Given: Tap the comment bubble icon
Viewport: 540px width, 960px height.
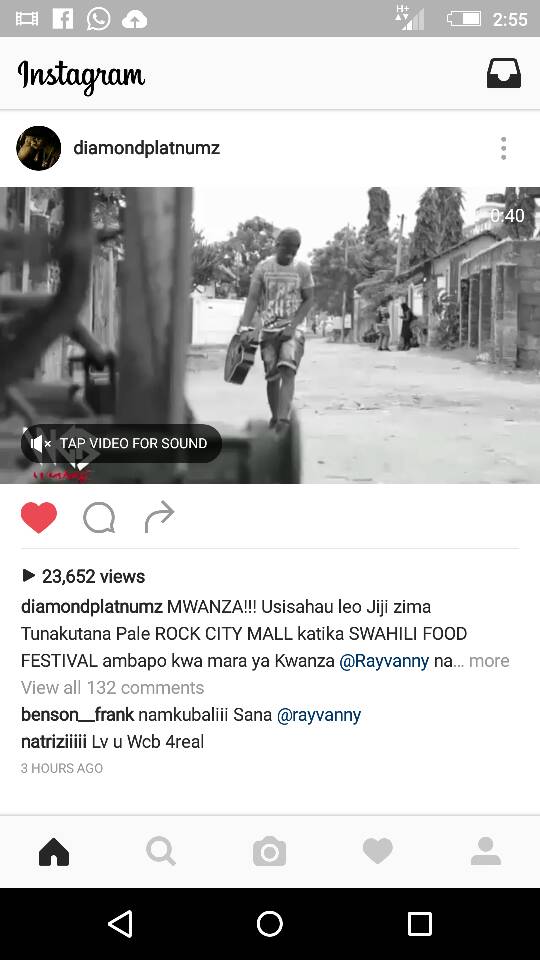Looking at the screenshot, I should click(x=99, y=518).
